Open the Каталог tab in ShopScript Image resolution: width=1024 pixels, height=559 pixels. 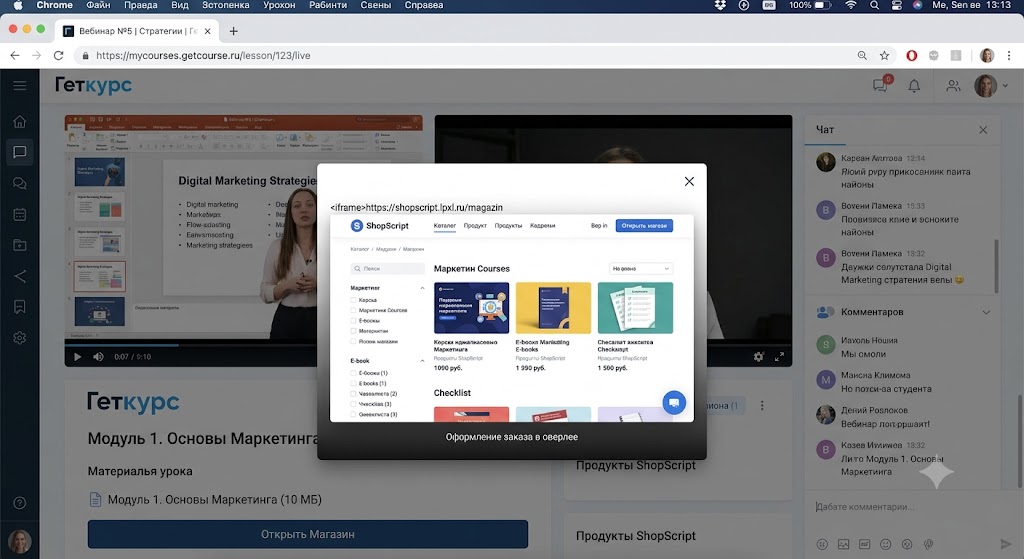445,226
